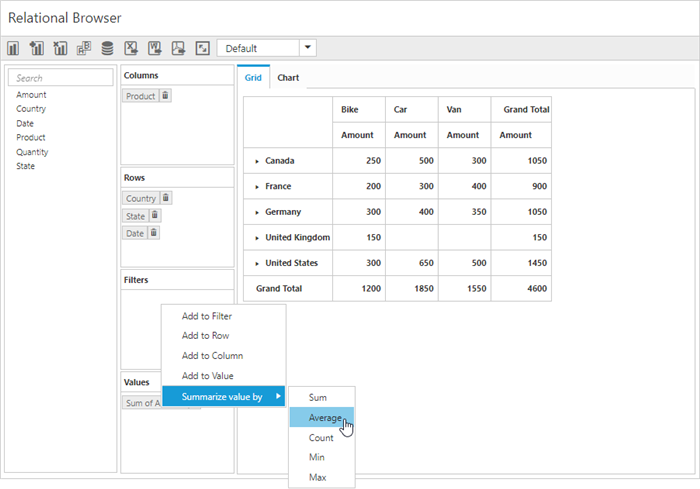Pick Count from the summary options
Viewport: 700px width, 489px height.
[321, 438]
